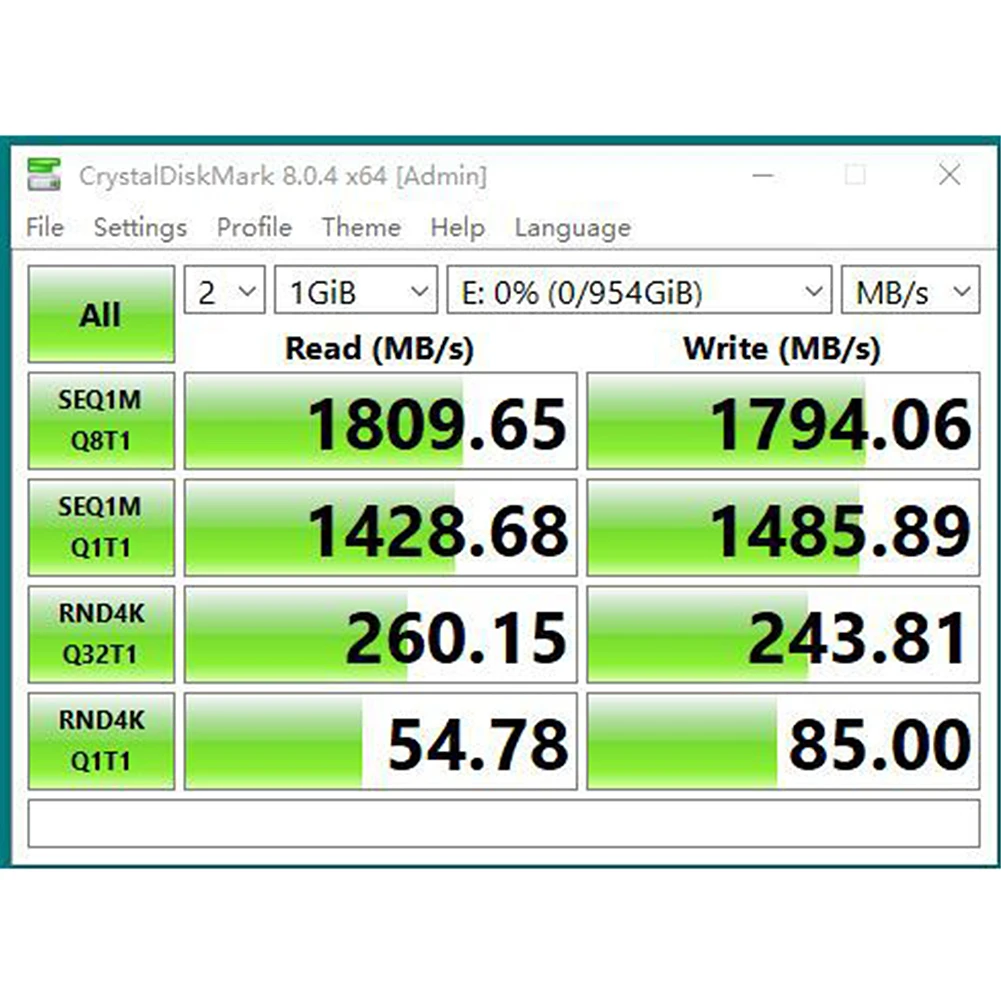Open the File menu
This screenshot has height=1001, width=1001.
(x=45, y=227)
